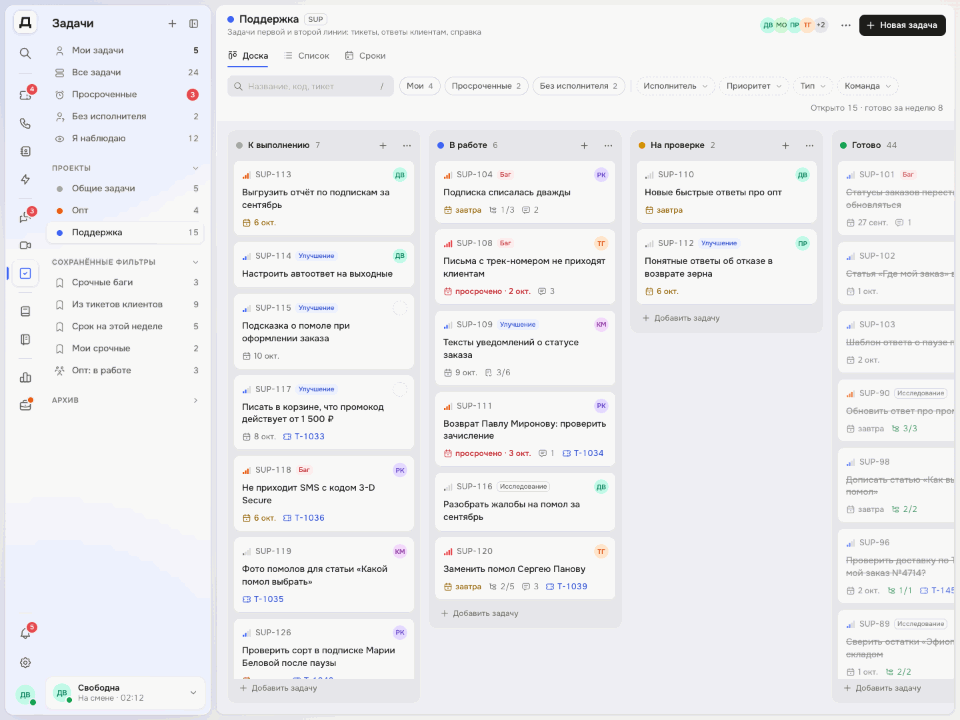Open the Срочные баги saved filter

click(126, 282)
